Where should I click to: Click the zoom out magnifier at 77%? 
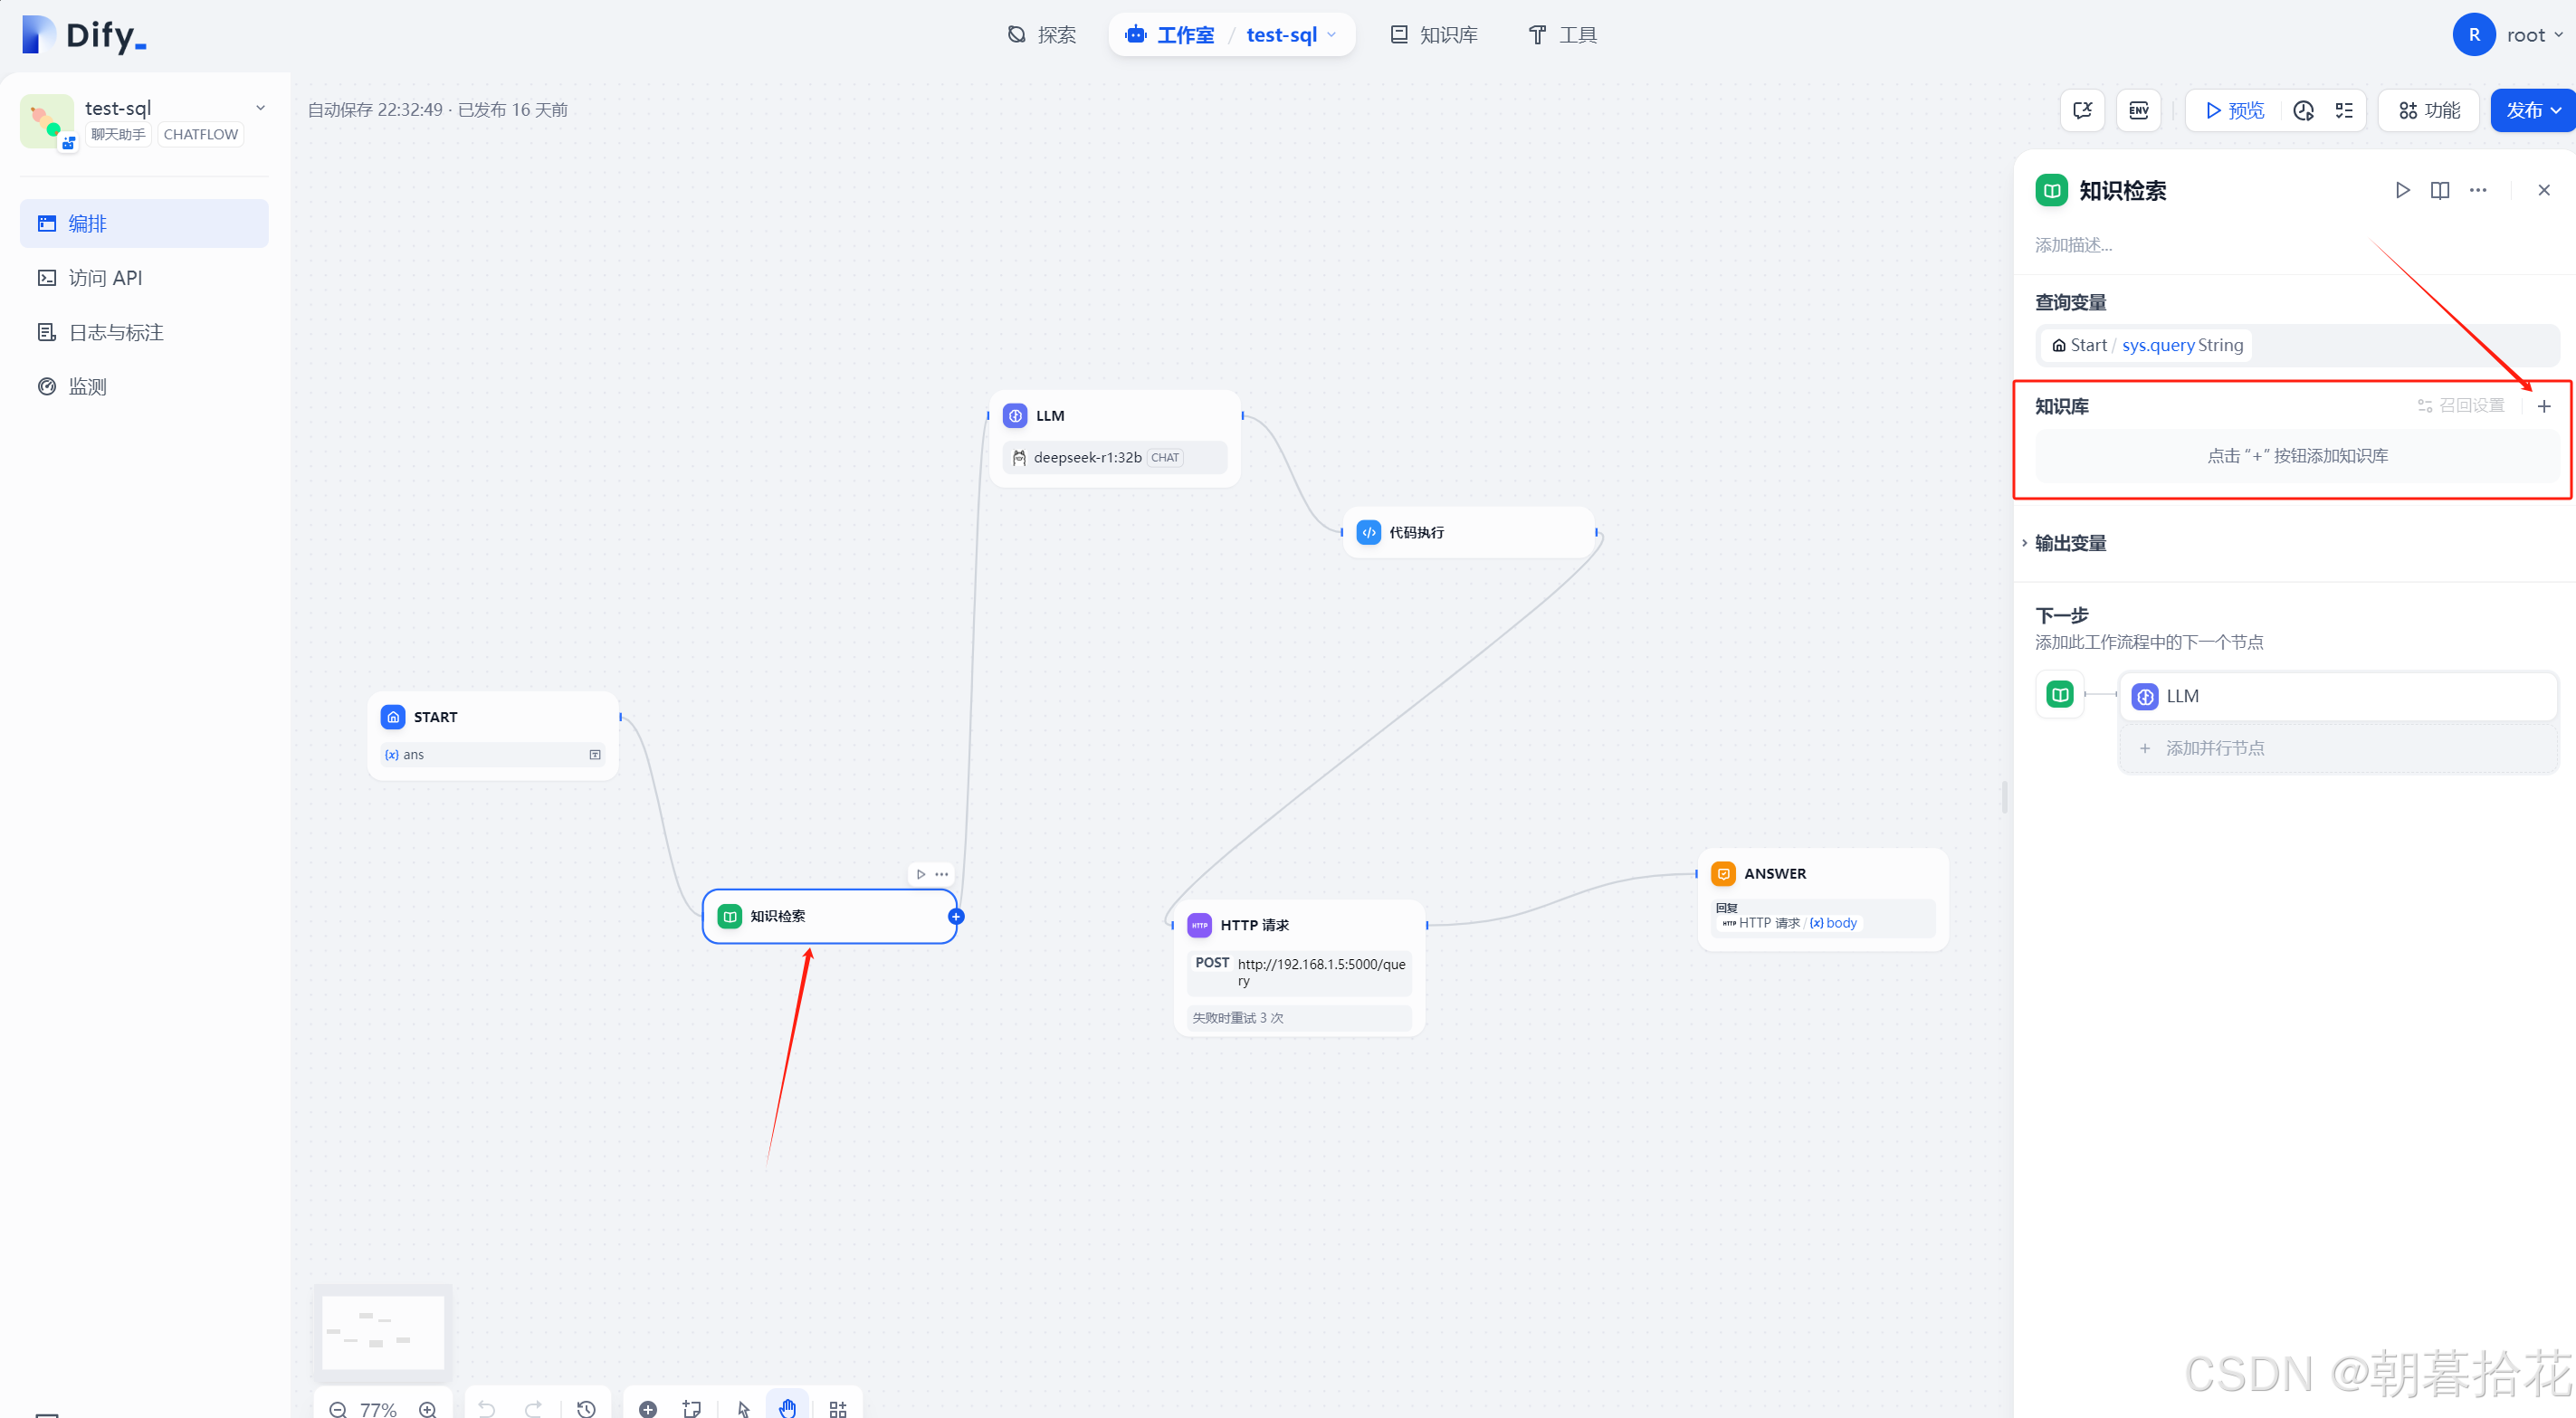337,1409
